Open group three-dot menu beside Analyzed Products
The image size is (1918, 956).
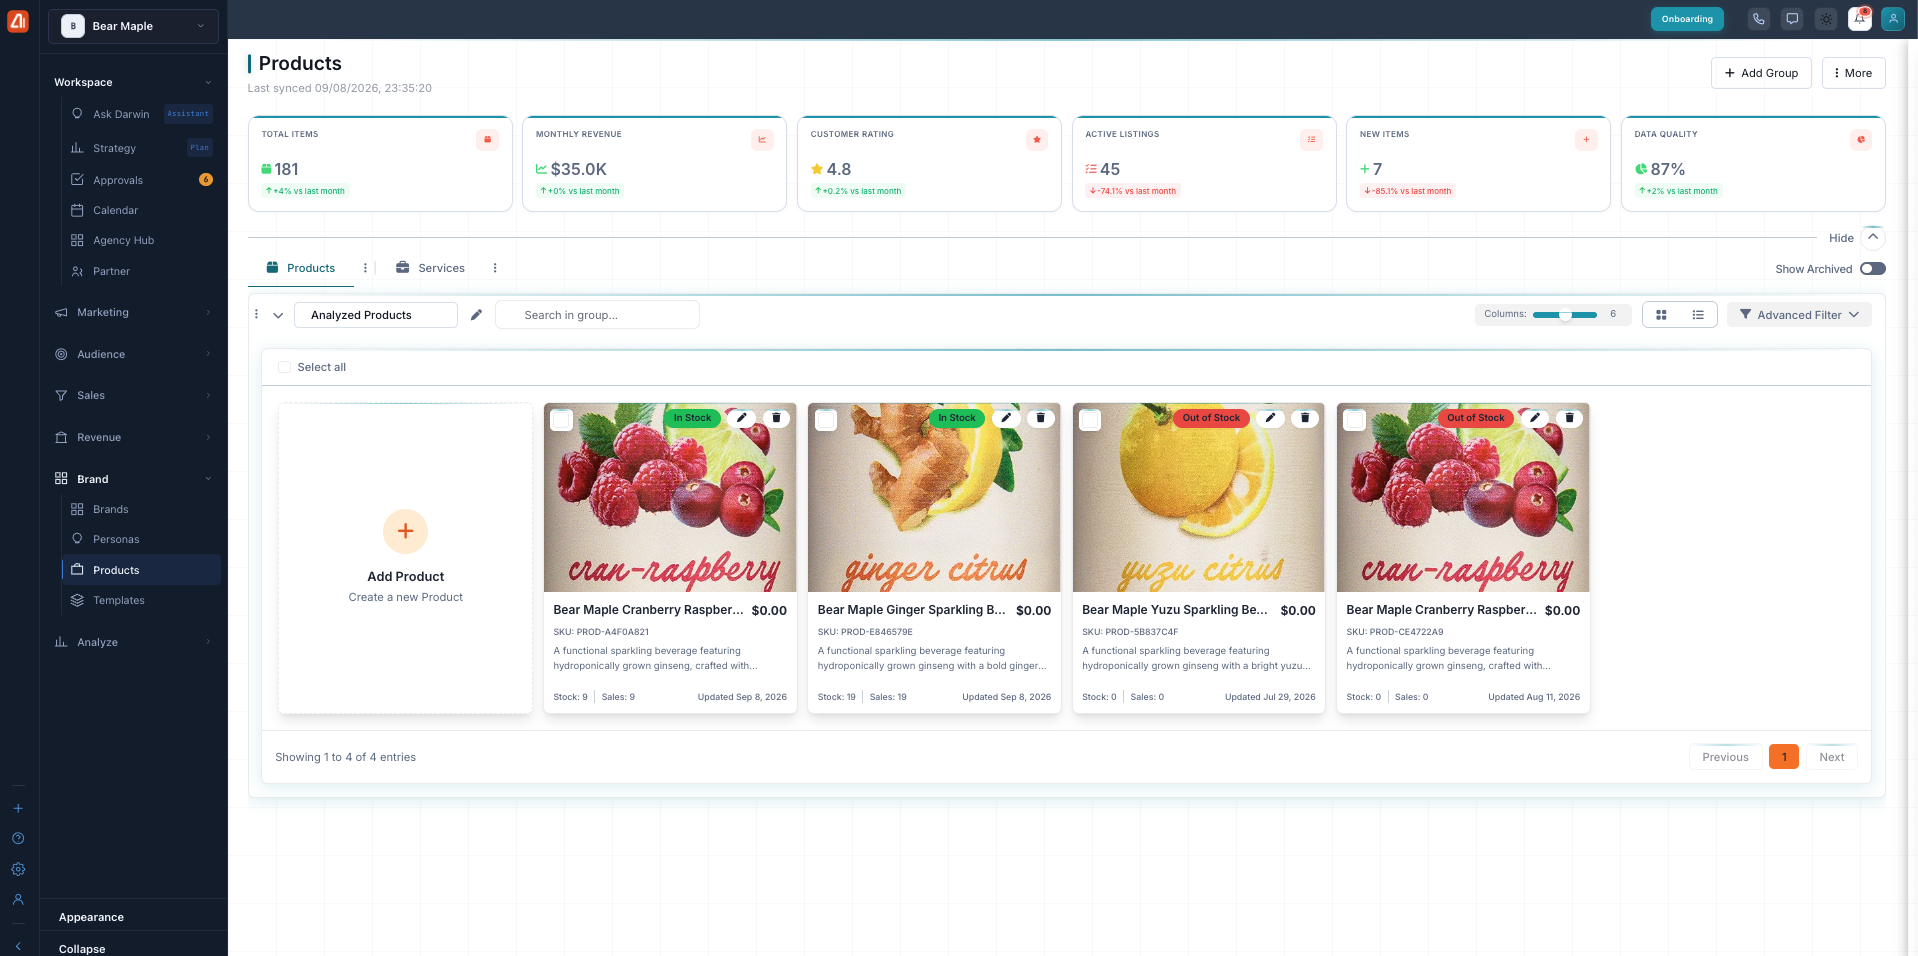[x=257, y=314]
